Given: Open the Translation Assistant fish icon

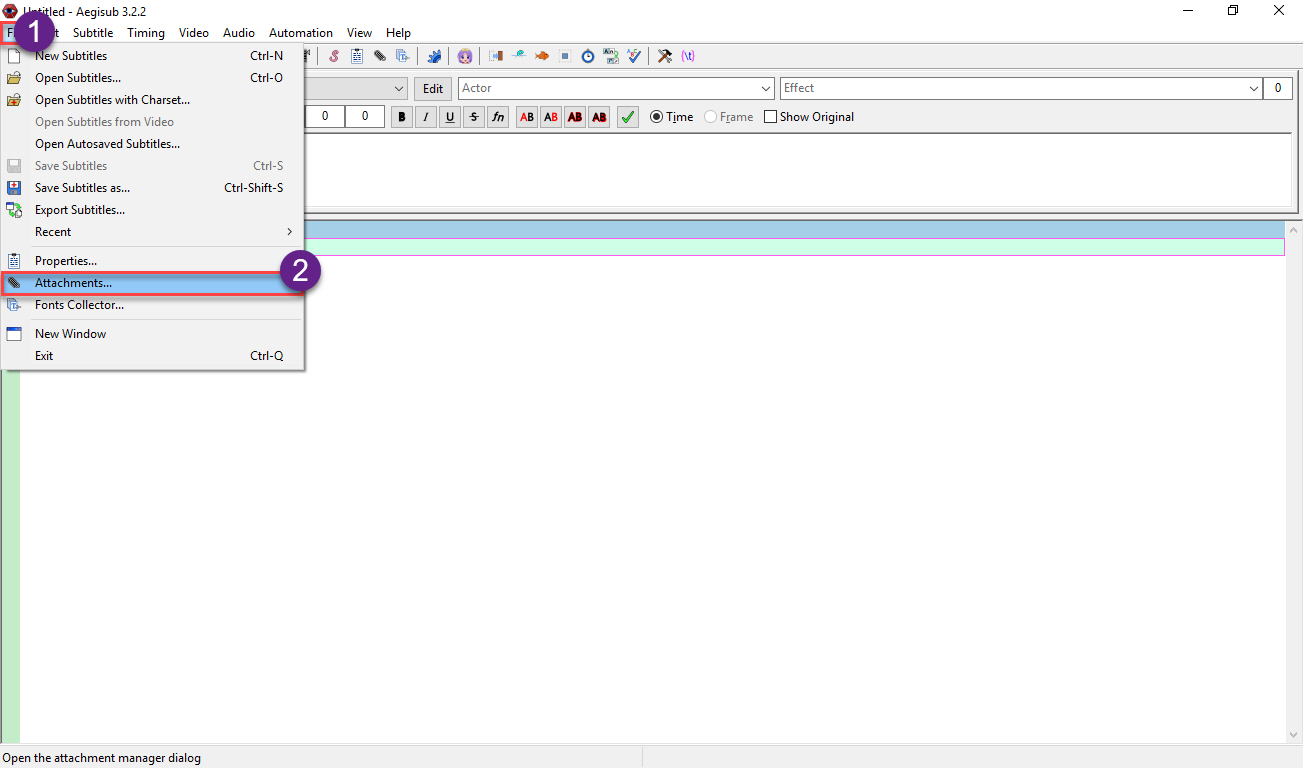Looking at the screenshot, I should tap(542, 56).
